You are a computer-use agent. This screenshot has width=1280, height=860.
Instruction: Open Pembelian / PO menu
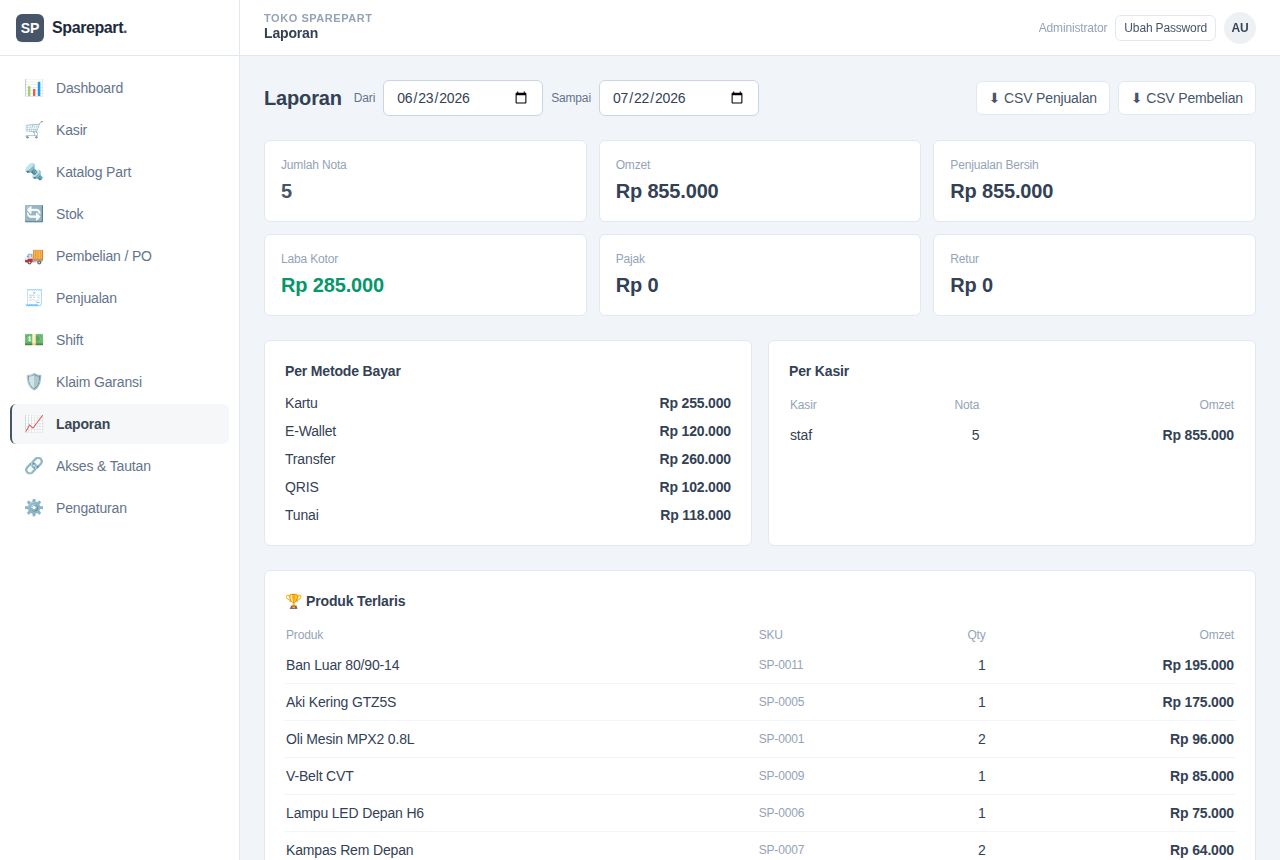(x=119, y=256)
